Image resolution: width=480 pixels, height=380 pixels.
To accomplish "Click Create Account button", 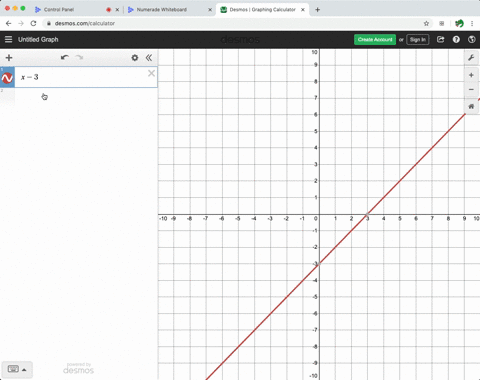I will 375,39.
